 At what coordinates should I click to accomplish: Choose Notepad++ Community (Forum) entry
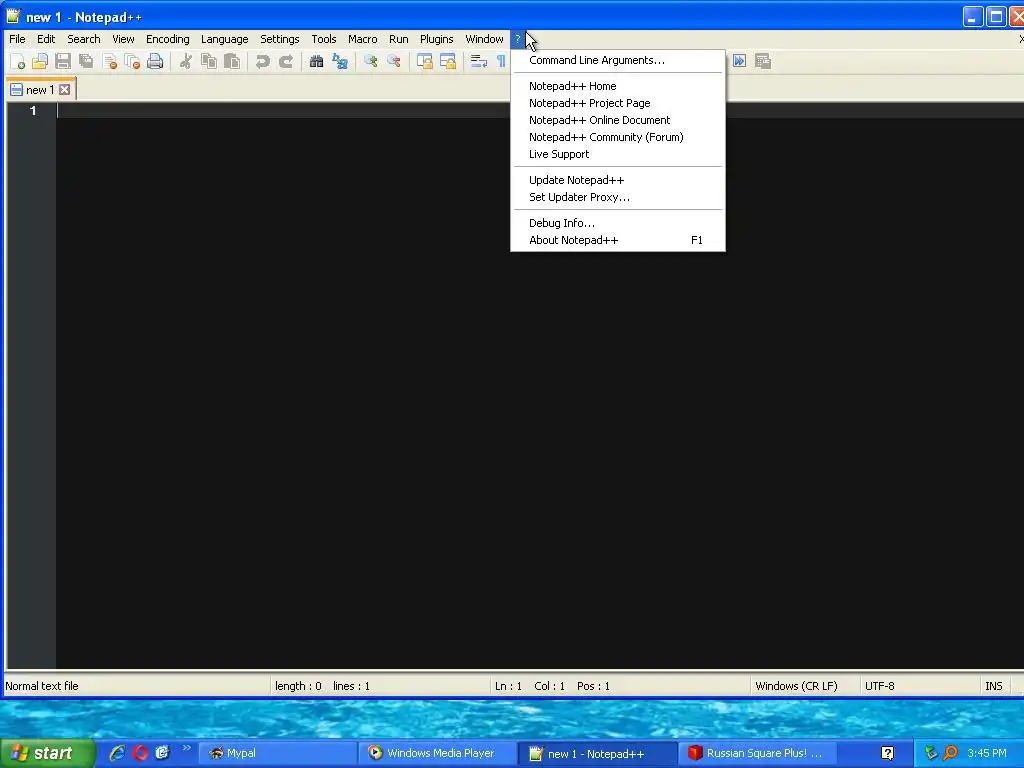pos(618,137)
